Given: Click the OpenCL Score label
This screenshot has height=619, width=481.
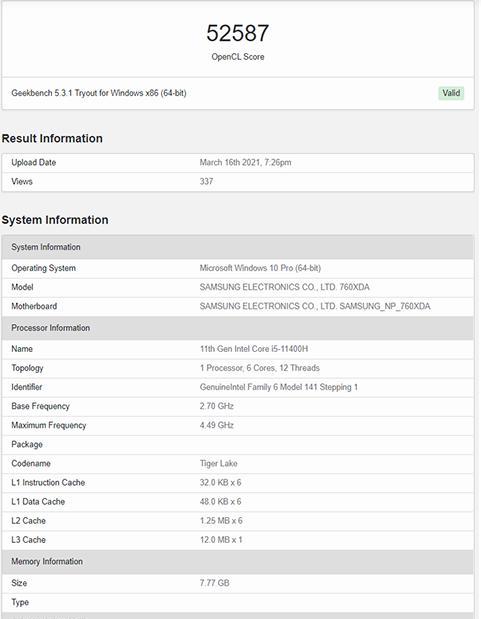Looking at the screenshot, I should [238, 57].
